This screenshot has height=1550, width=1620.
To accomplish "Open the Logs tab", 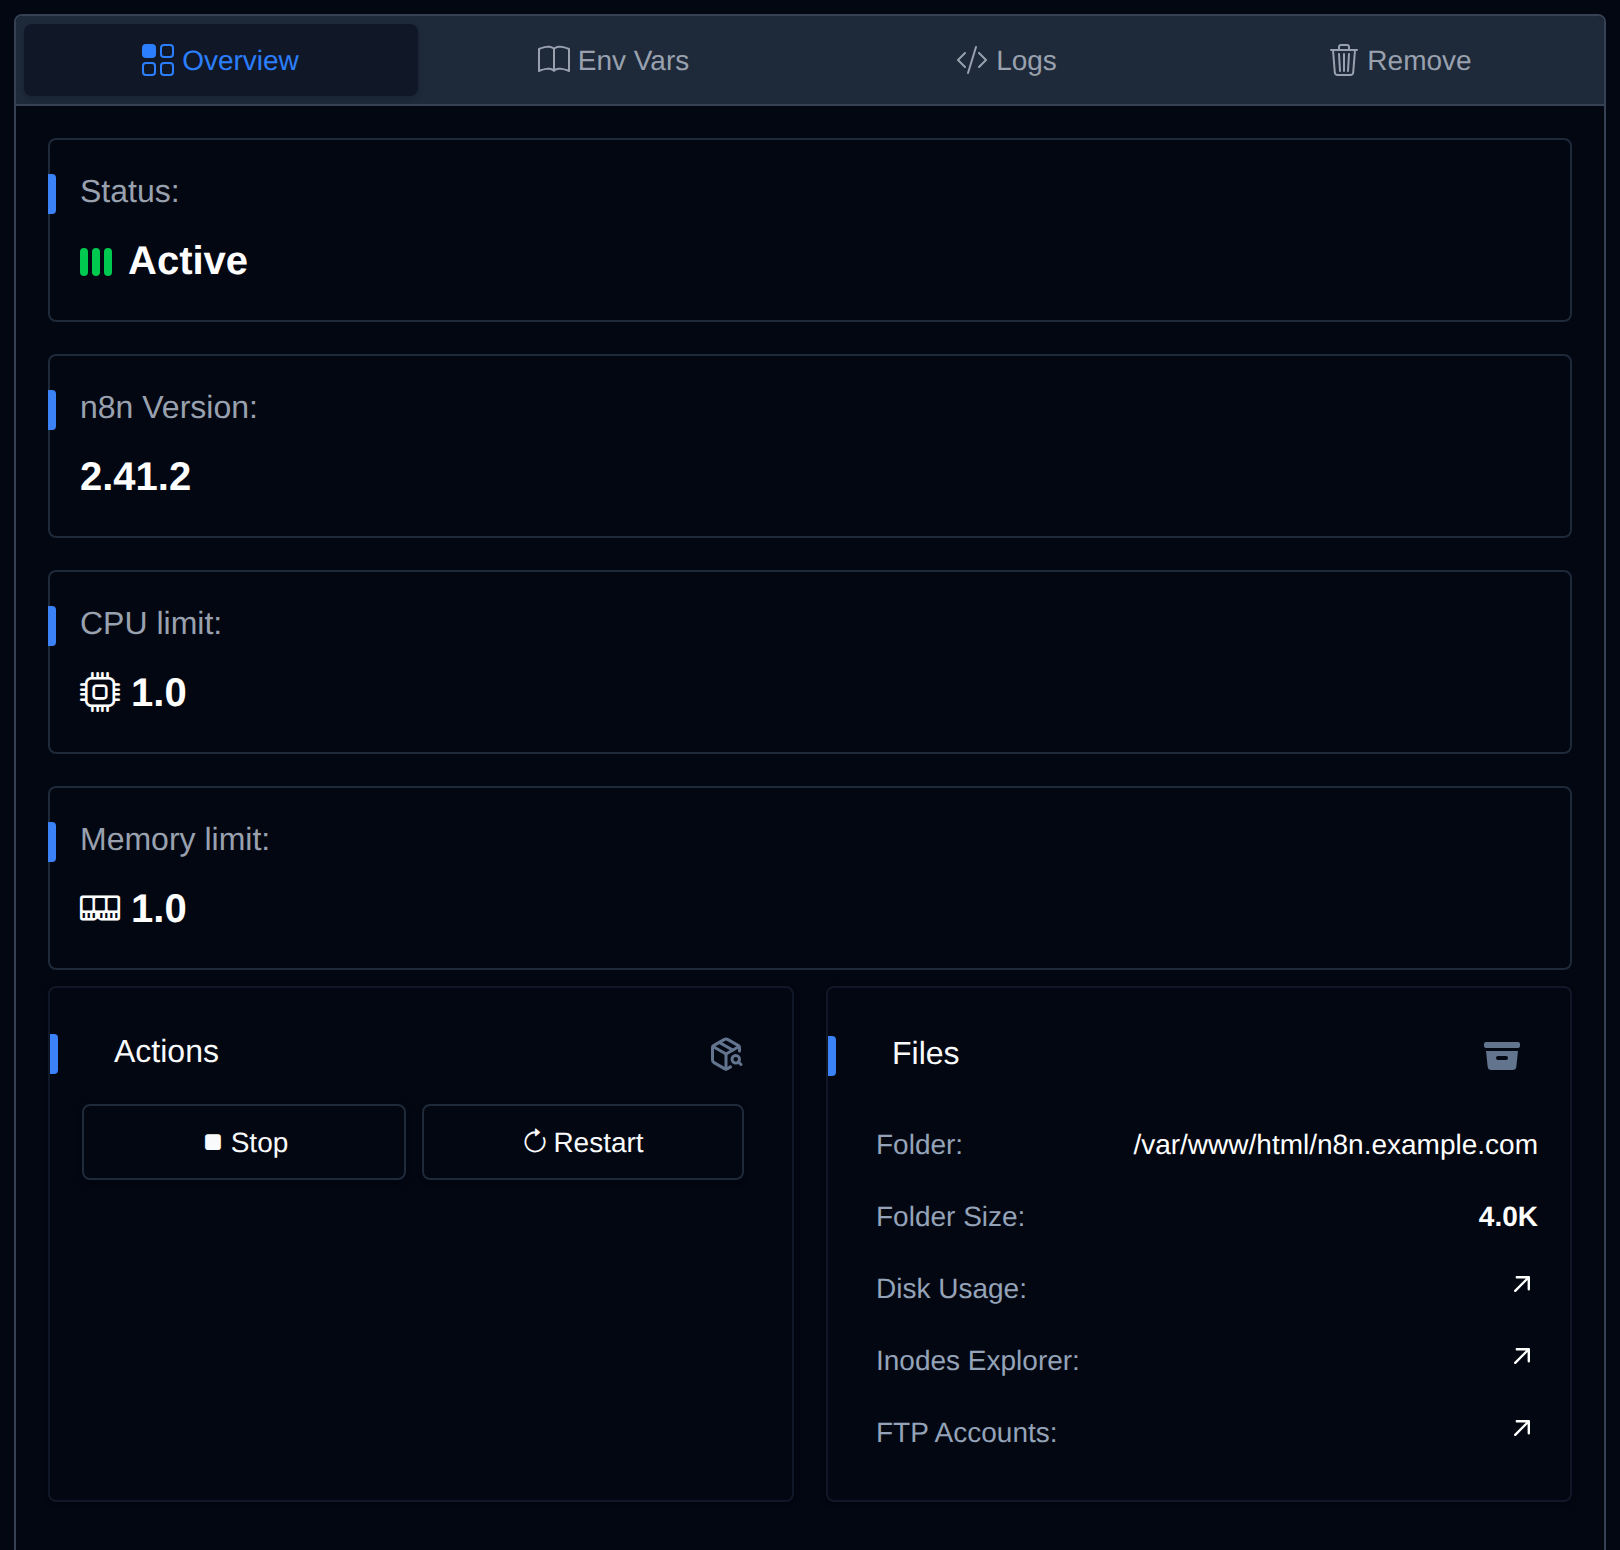I will coord(1006,60).
